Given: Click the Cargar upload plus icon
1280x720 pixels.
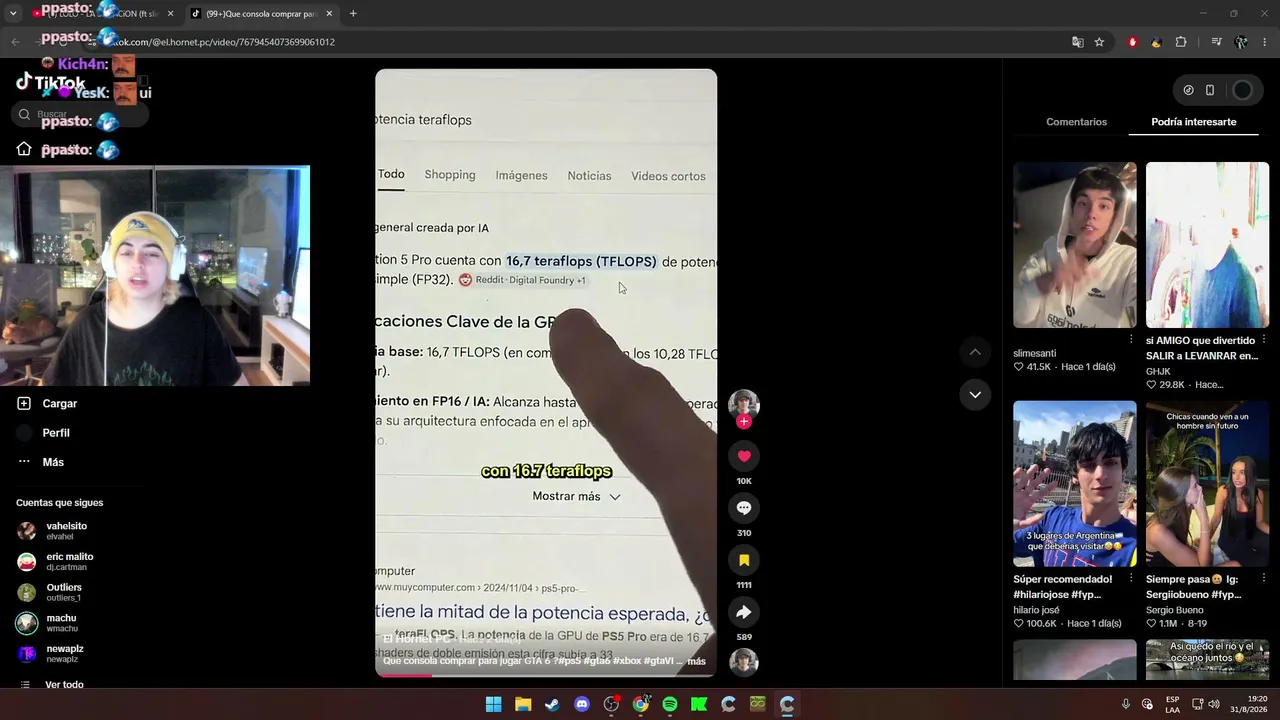Looking at the screenshot, I should click(24, 403).
